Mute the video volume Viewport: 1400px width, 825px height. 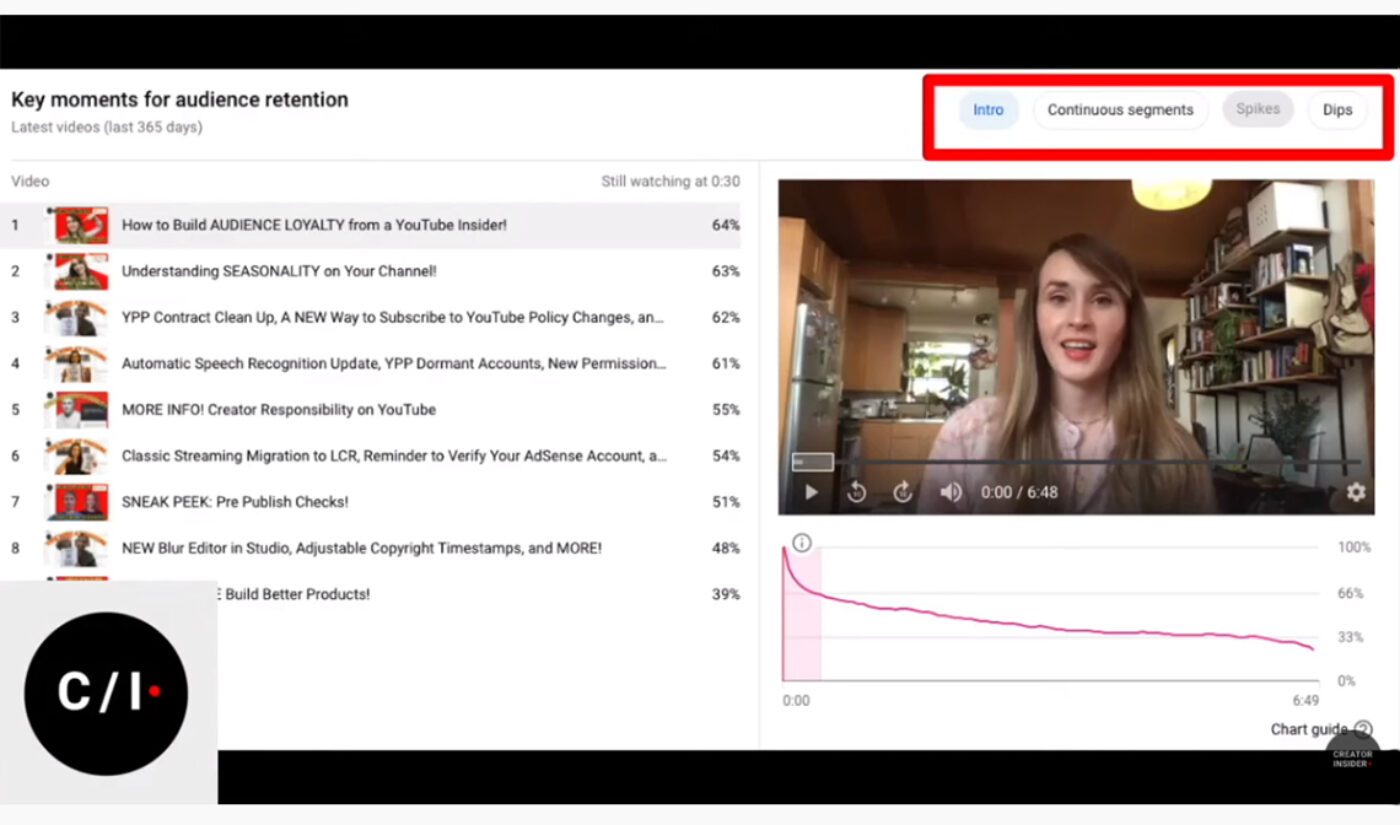950,492
